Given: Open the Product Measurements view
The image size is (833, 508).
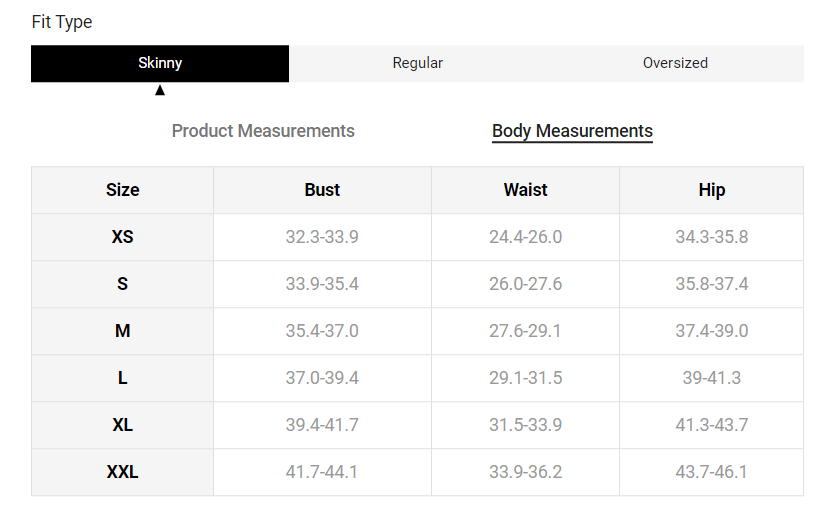Looking at the screenshot, I should click(263, 131).
